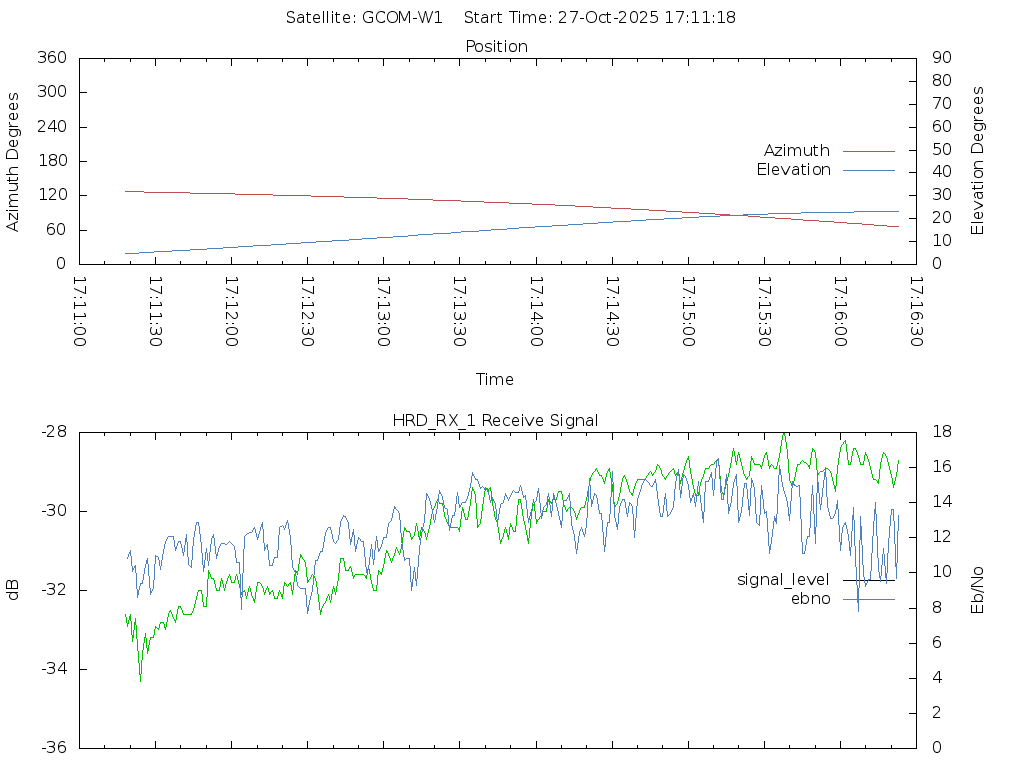1024x768 pixels.
Task: Click the Start Time header text
Action: [x=600, y=18]
